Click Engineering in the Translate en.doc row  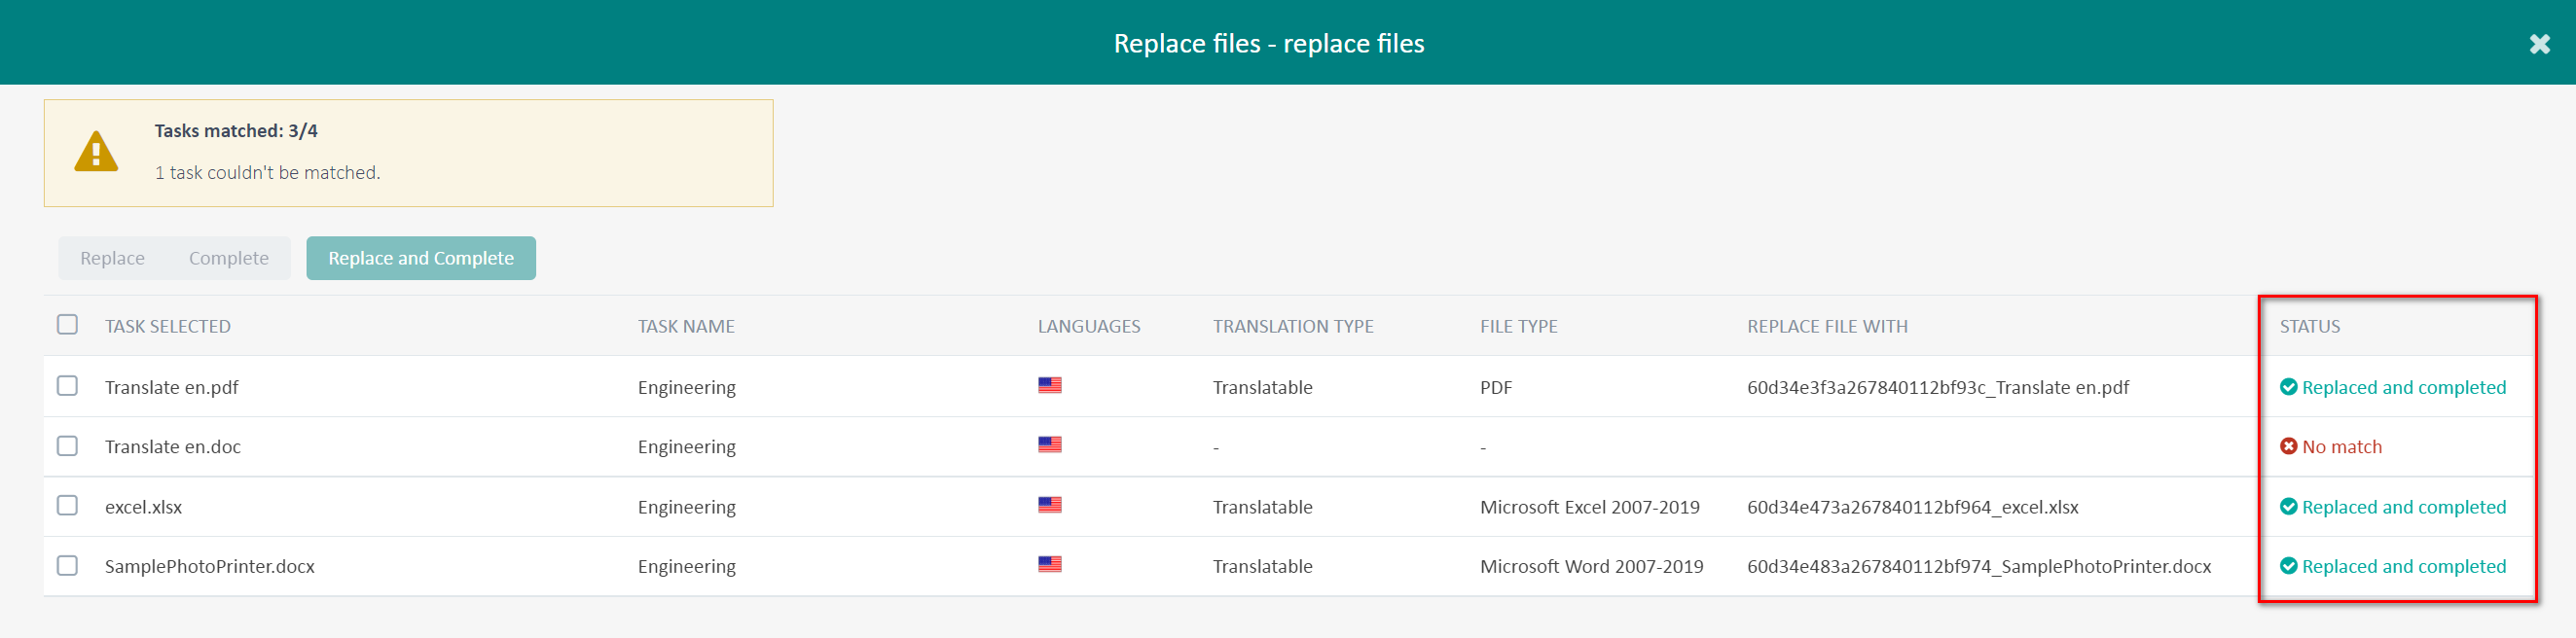pyautogui.click(x=687, y=447)
